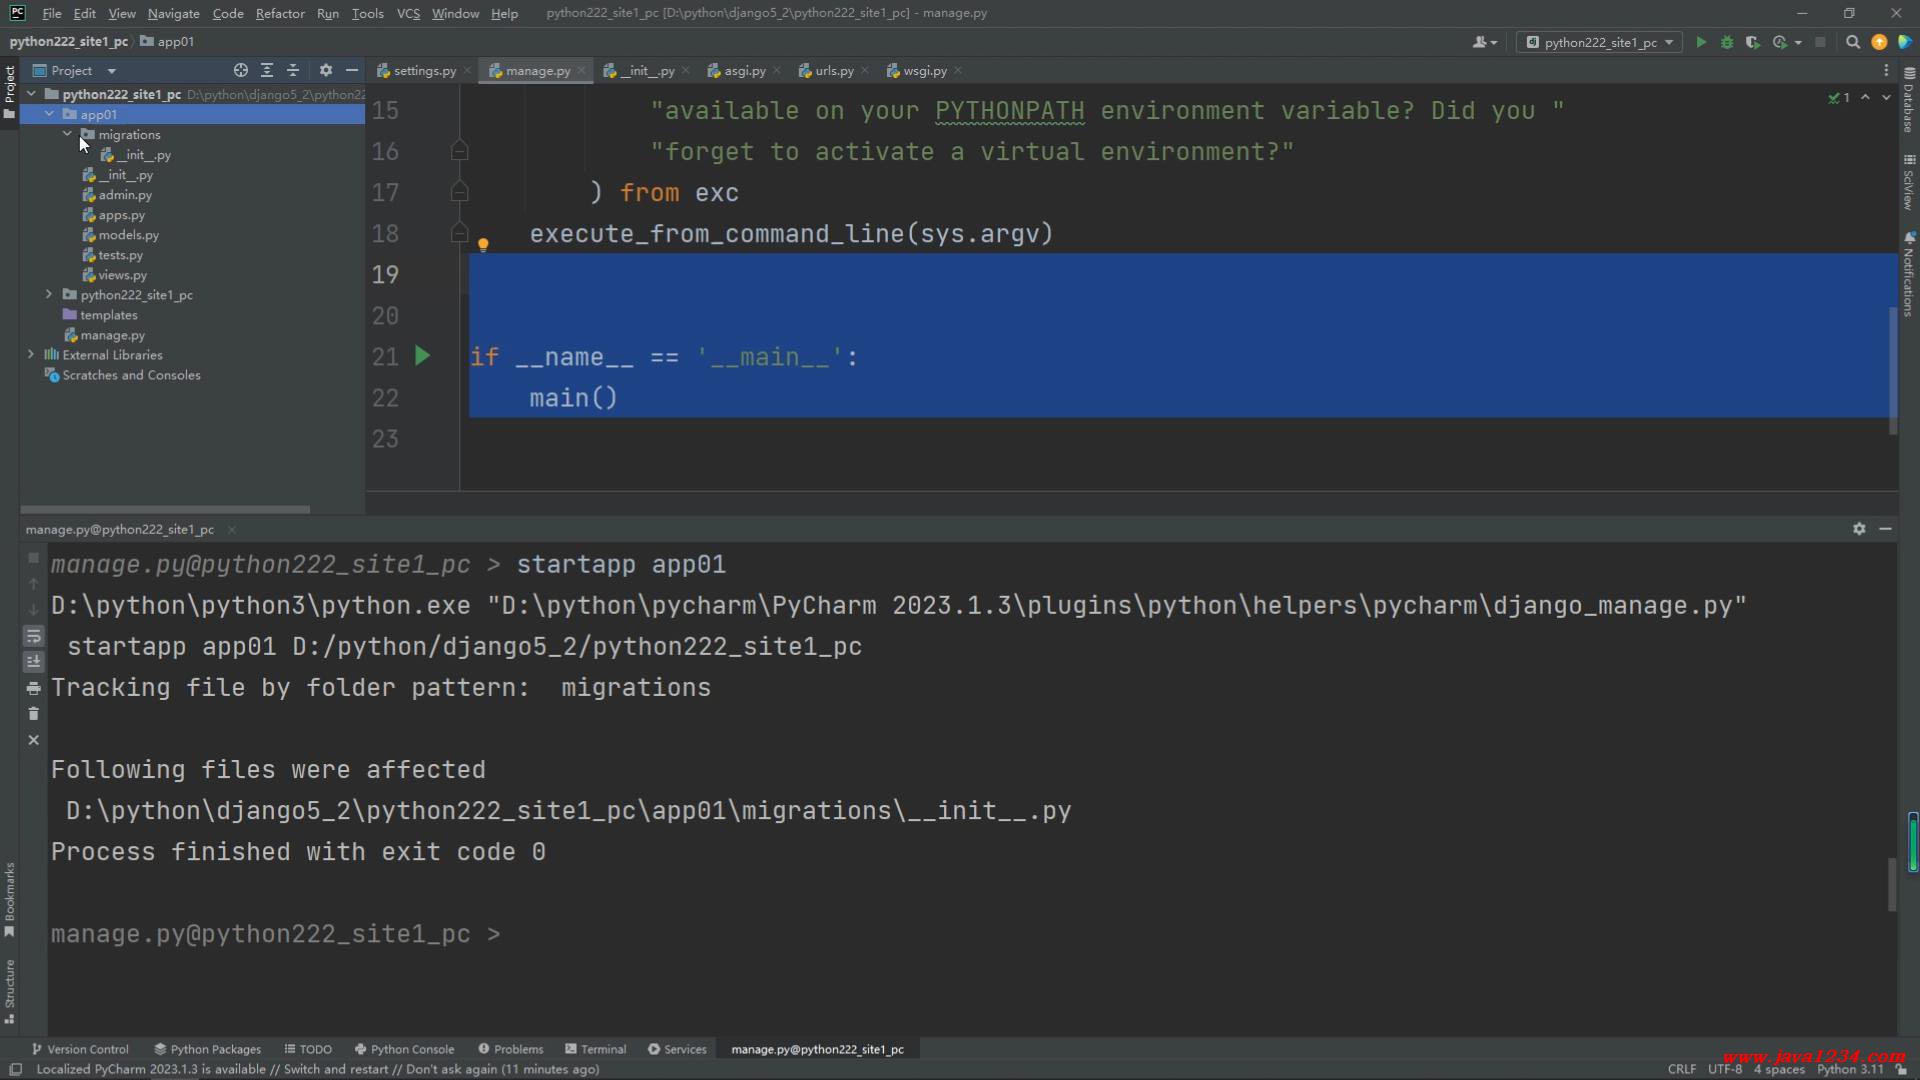Open Search Everywhere magnifier icon

[1853, 42]
